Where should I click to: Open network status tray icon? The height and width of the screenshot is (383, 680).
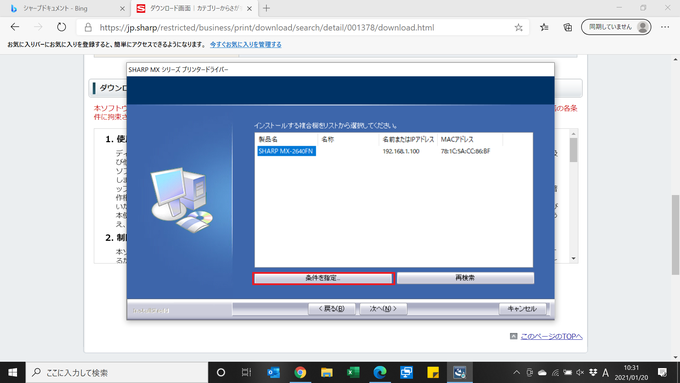click(555, 372)
